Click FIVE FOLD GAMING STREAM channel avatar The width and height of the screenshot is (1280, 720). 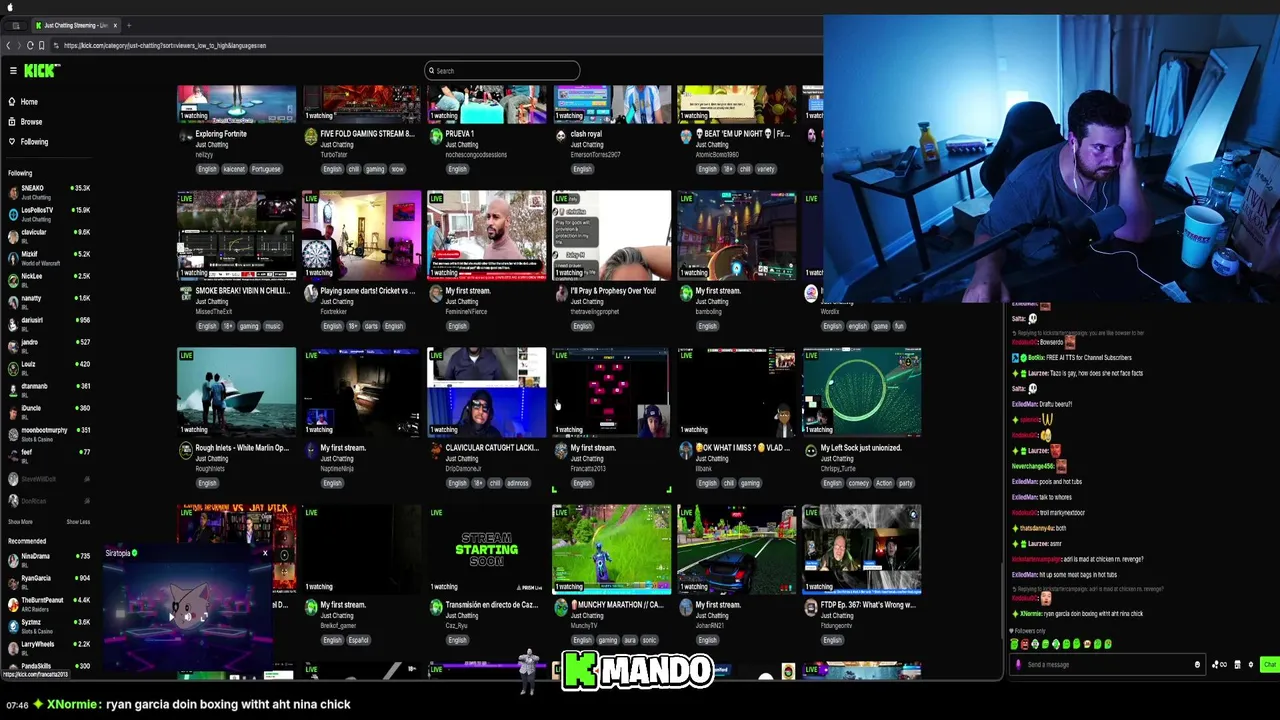coord(311,137)
